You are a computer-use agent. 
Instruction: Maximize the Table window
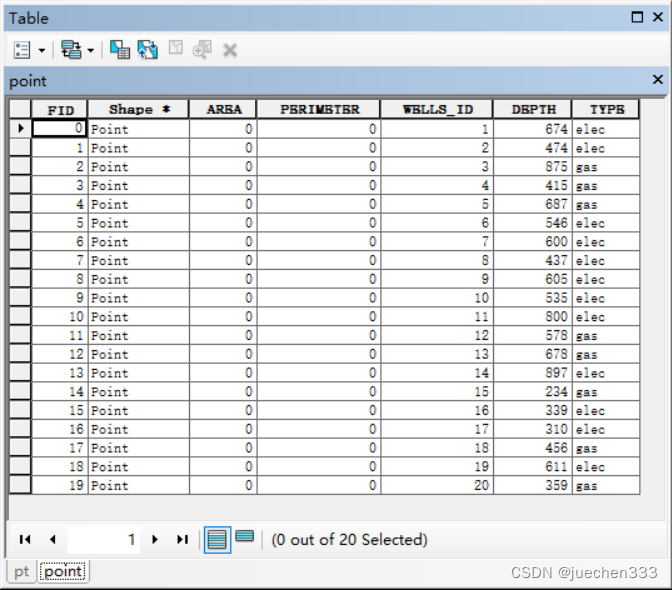pyautogui.click(x=637, y=17)
